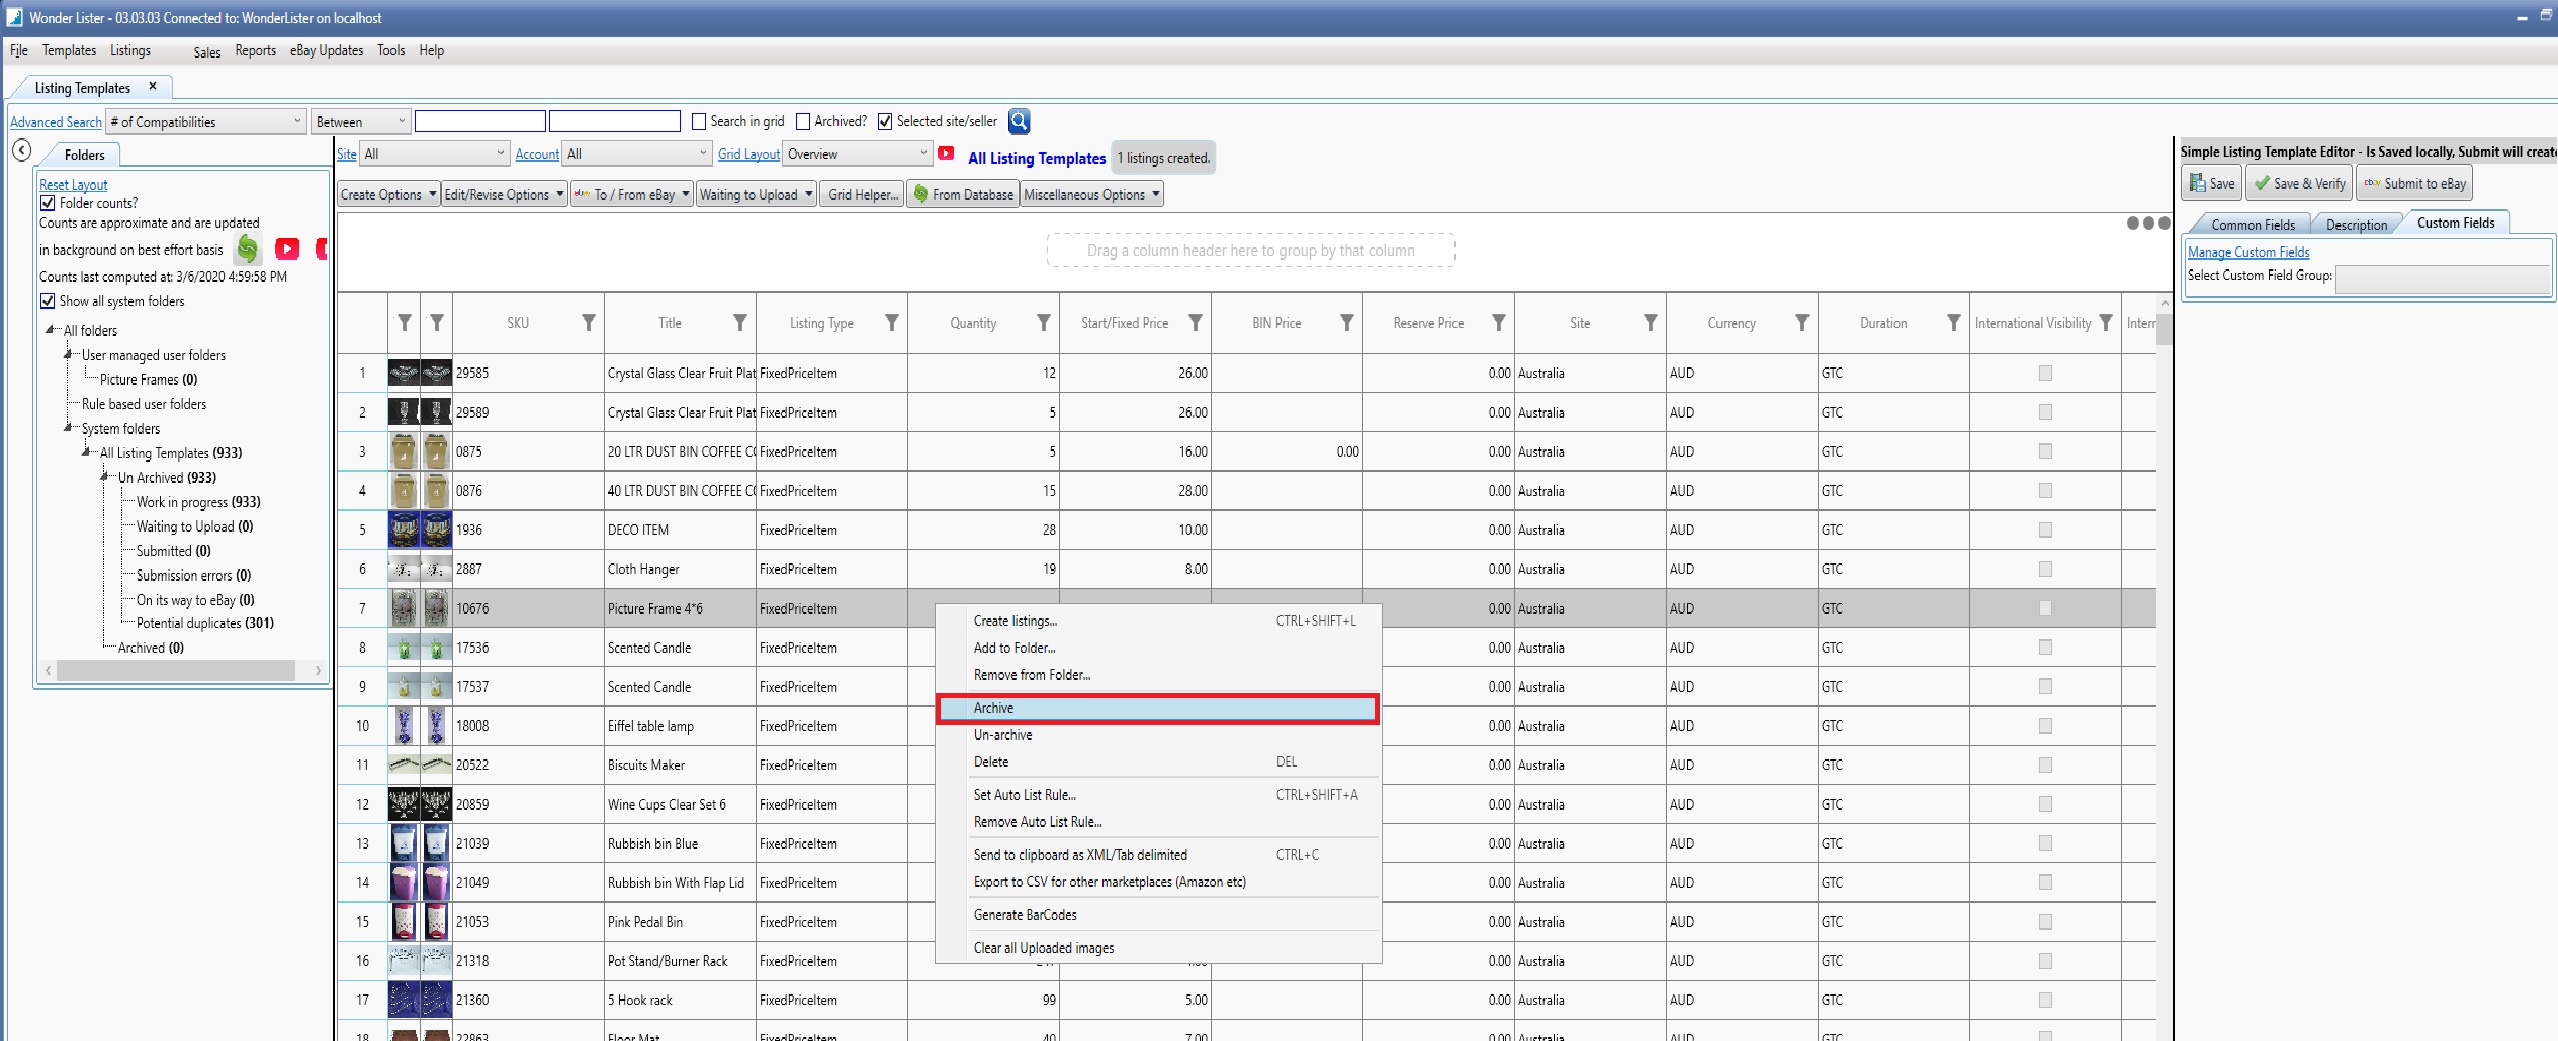This screenshot has width=2558, height=1041.
Task: Open the YouTube help icon beside Grid Layout
Action: (x=946, y=153)
